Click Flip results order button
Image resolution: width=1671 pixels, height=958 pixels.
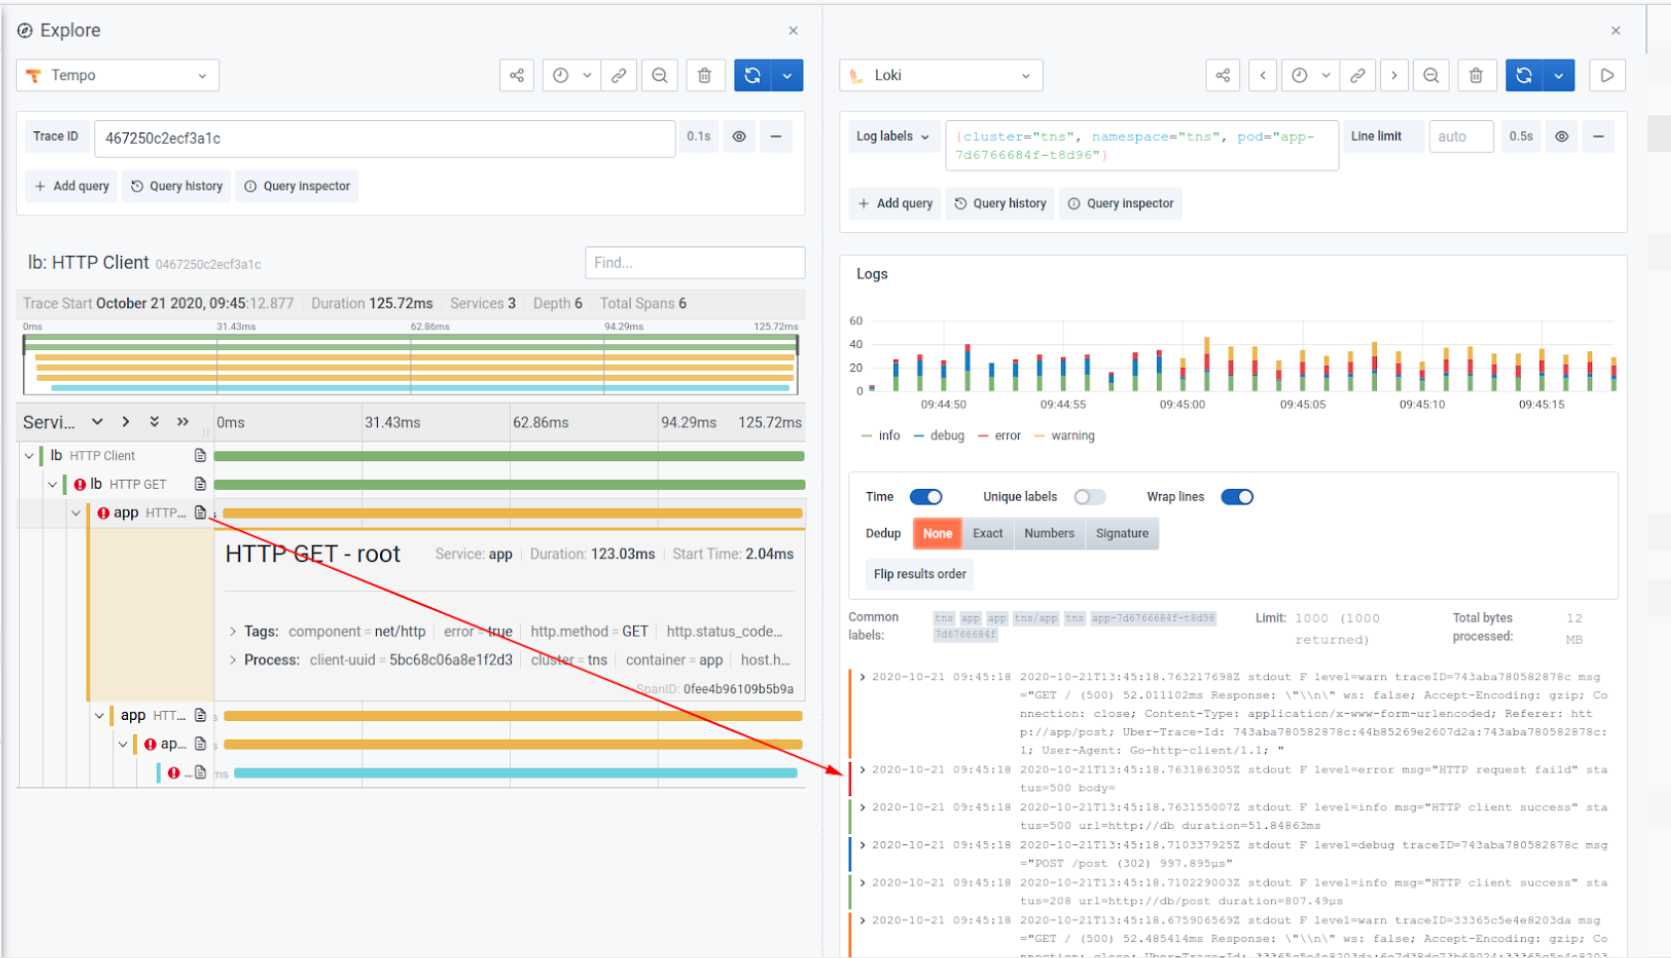tap(920, 574)
